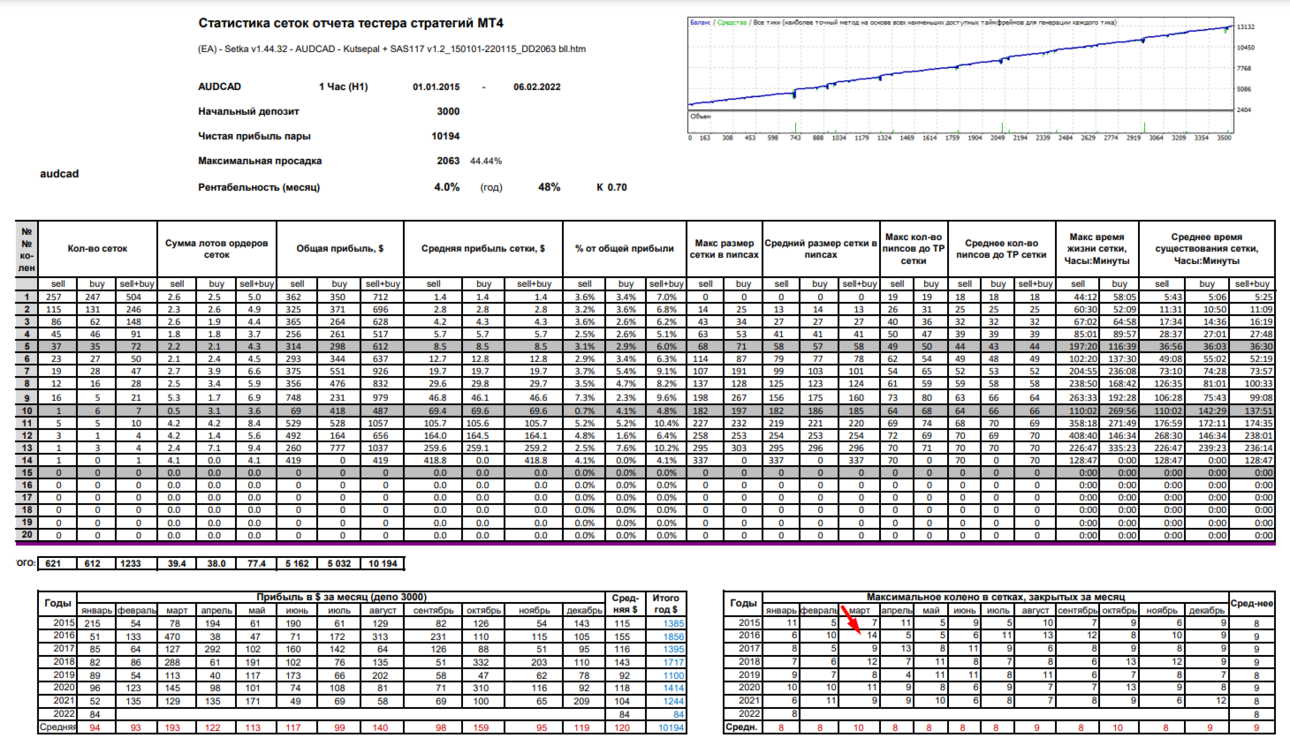Click the chart axis value "13132"
The width and height of the screenshot is (1290, 753).
[x=1246, y=27]
